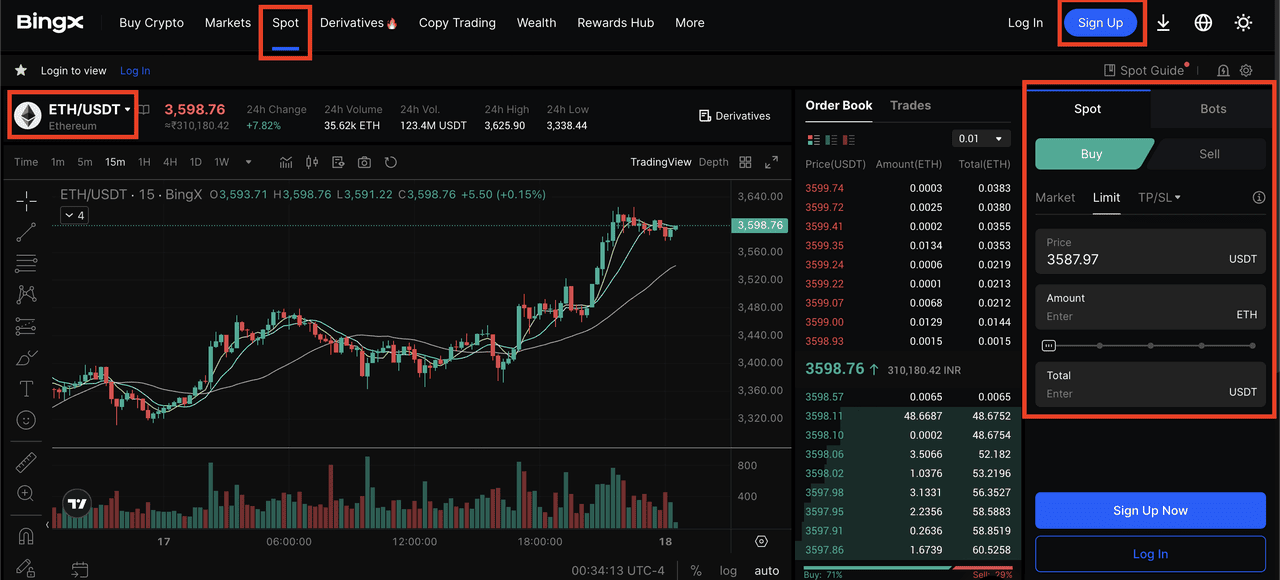Select the trend line drawing tool

pyautogui.click(x=26, y=232)
